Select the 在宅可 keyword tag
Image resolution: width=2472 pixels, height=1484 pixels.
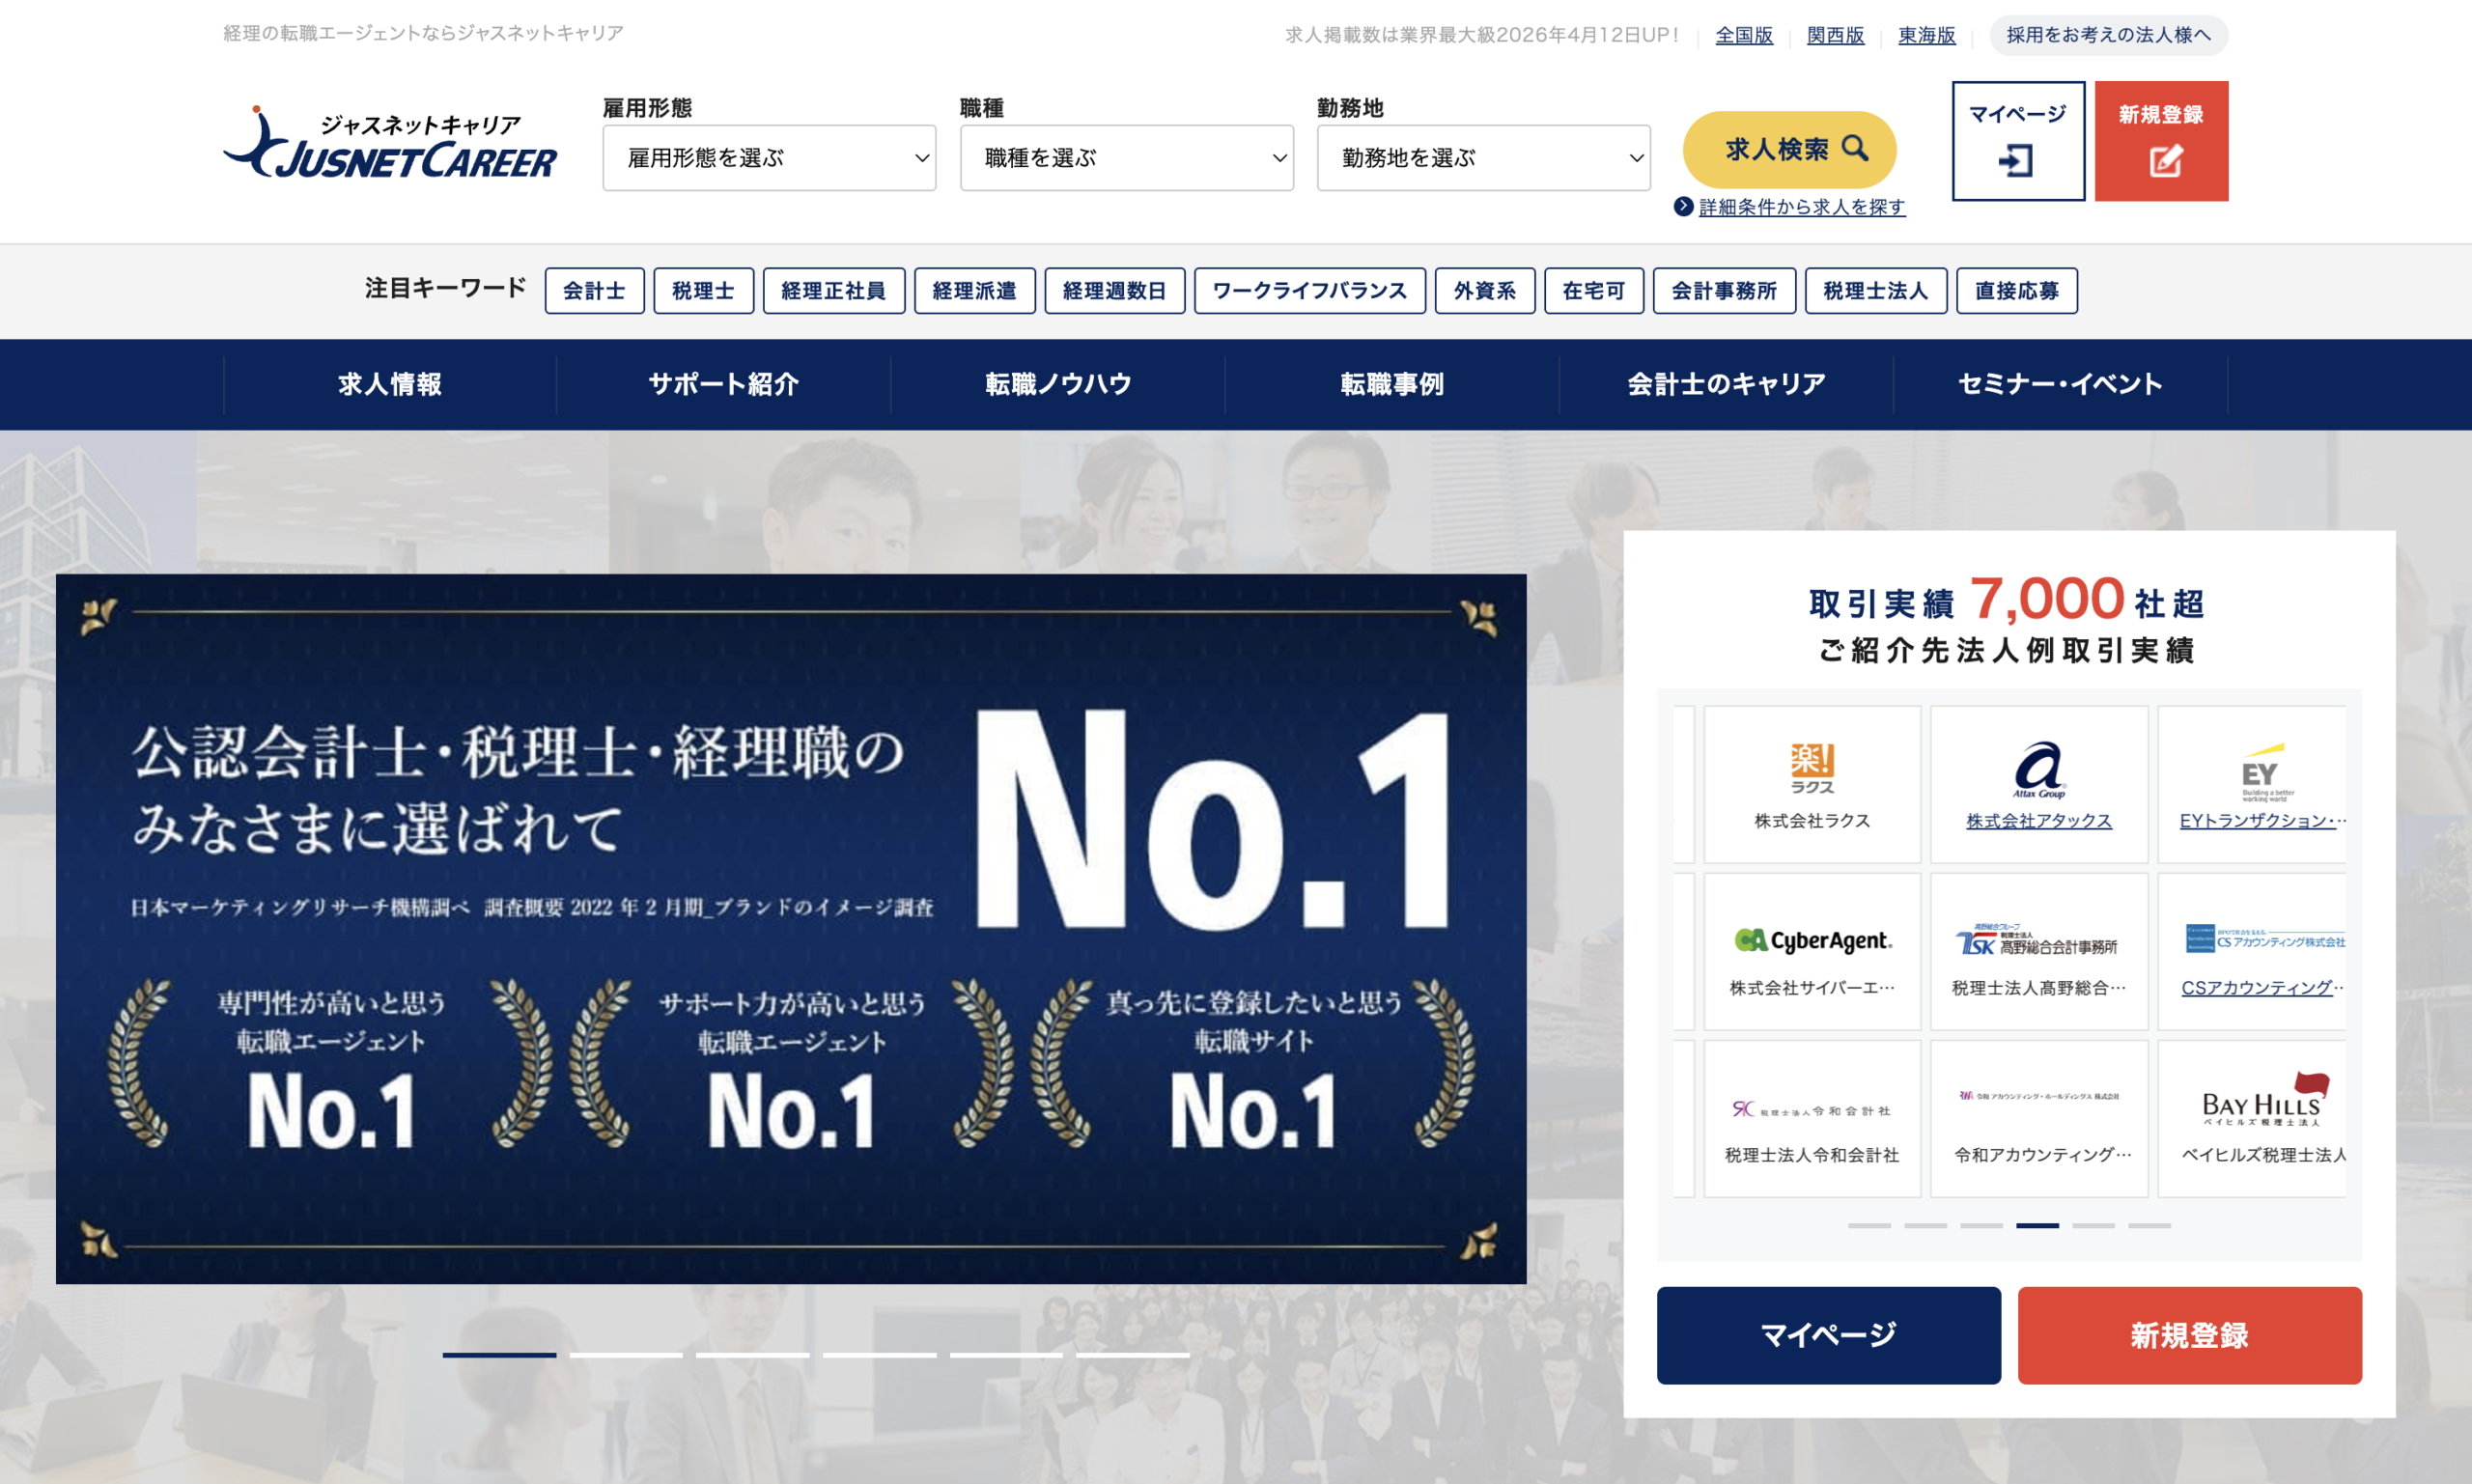click(1593, 291)
